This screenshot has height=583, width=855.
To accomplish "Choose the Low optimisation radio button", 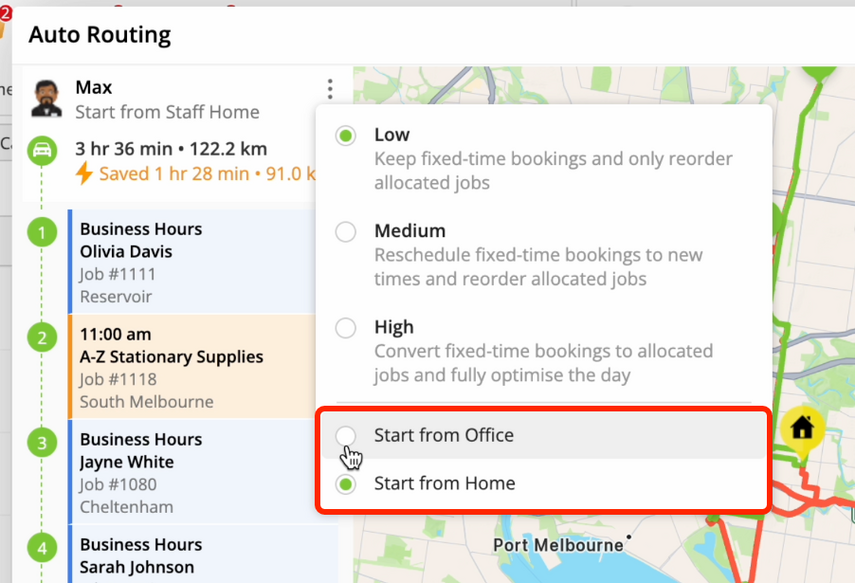I will [x=346, y=136].
